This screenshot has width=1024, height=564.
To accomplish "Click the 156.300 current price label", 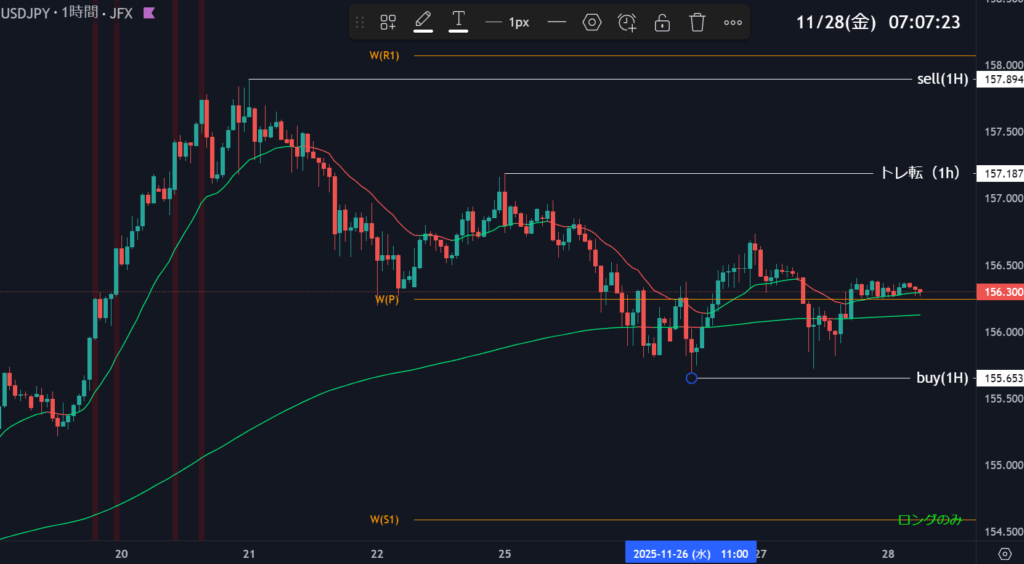I will click(1001, 292).
